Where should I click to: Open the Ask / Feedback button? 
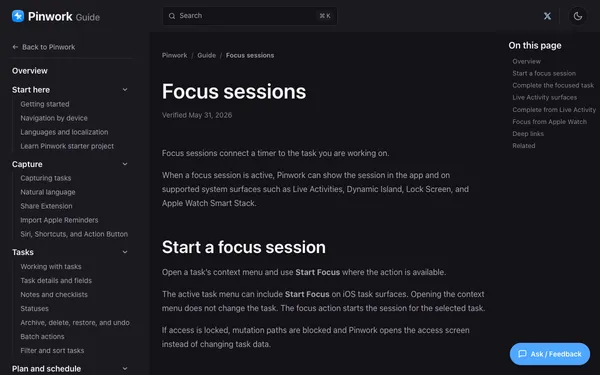click(549, 354)
